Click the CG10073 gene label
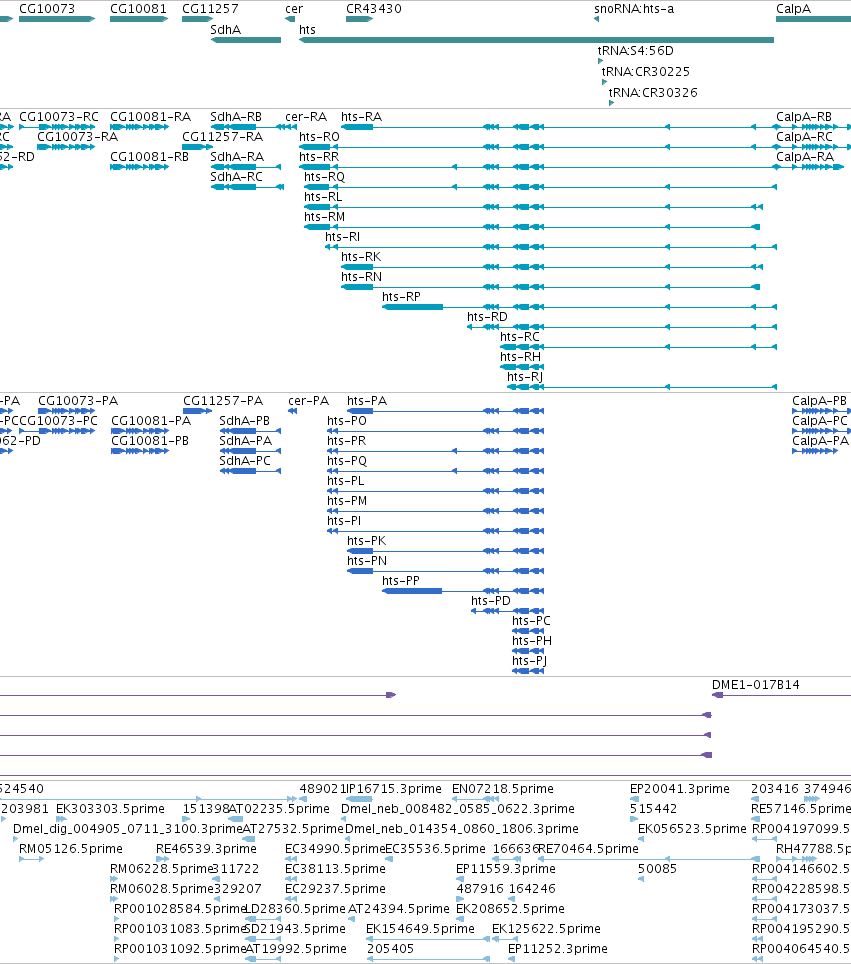This screenshot has height=964, width=851. pyautogui.click(x=47, y=9)
